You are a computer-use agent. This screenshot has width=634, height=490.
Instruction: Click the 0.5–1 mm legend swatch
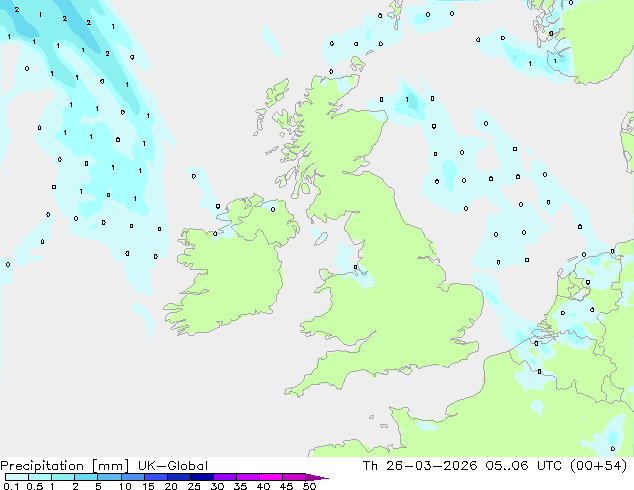(40, 477)
